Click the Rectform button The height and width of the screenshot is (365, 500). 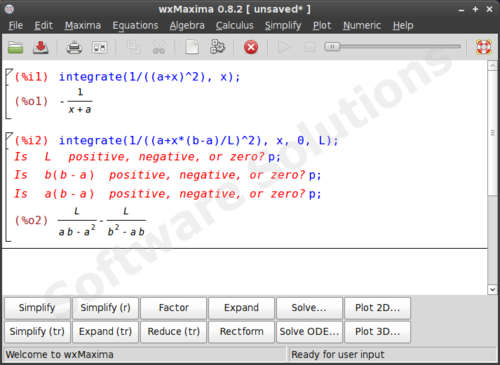pos(242,332)
